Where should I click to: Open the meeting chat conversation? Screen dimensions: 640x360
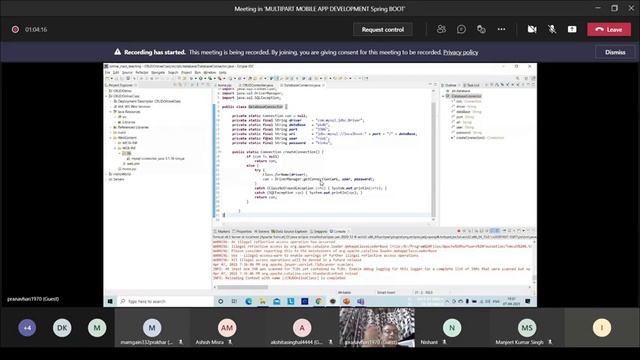point(461,29)
